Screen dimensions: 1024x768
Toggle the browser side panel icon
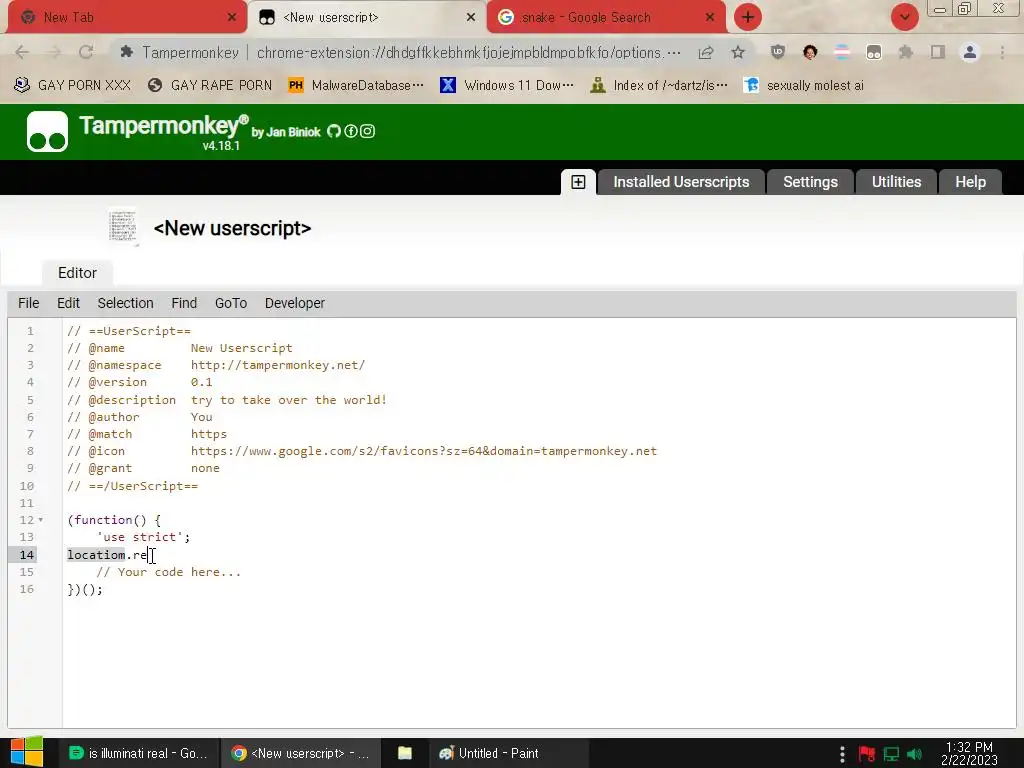tap(938, 52)
